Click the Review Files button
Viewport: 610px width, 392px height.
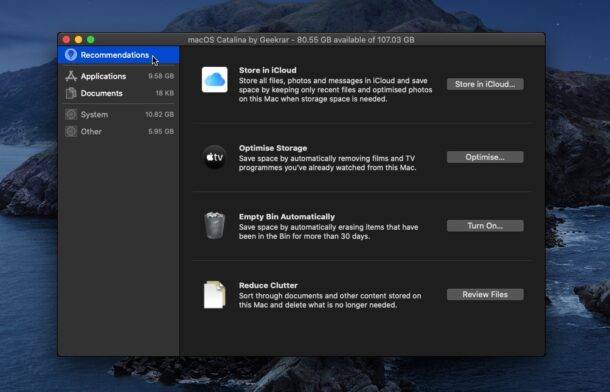pyautogui.click(x=485, y=295)
